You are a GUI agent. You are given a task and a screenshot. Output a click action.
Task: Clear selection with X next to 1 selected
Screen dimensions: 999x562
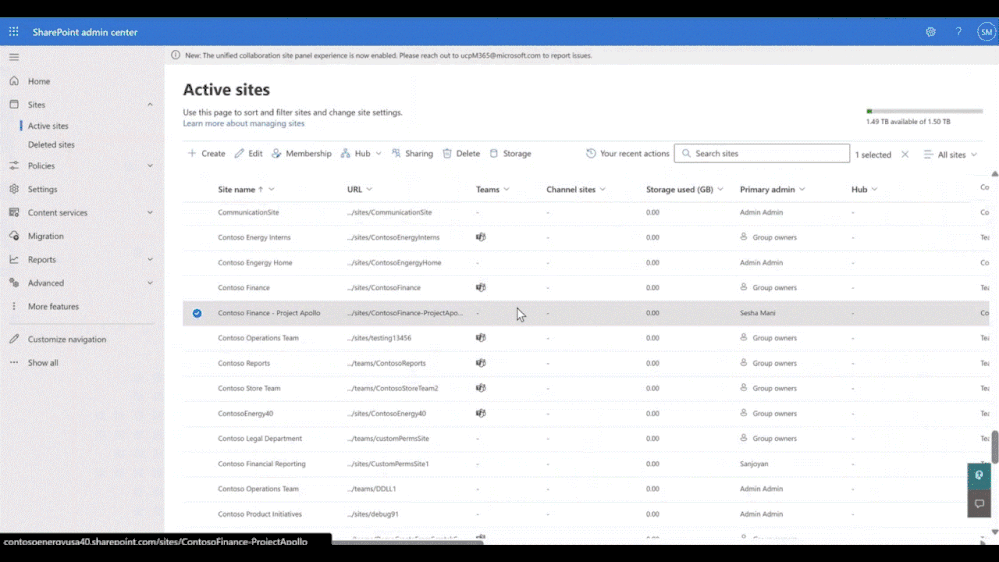pos(905,154)
